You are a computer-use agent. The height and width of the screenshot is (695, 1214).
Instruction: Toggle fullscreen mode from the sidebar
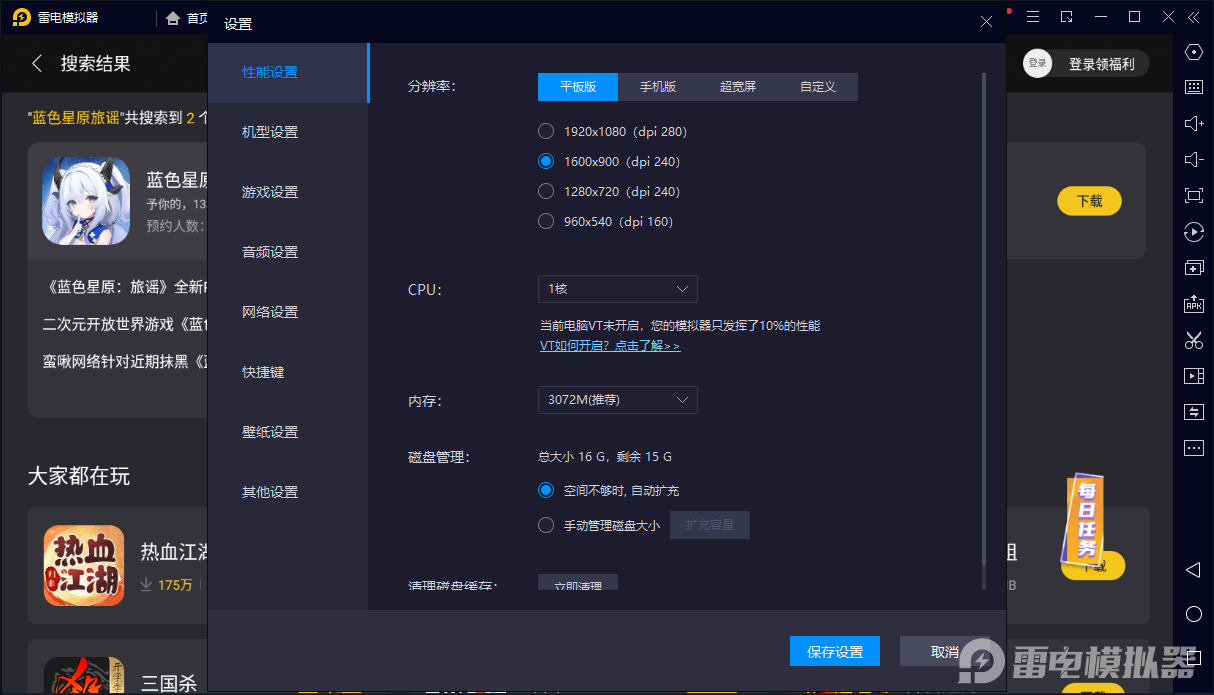point(1193,195)
